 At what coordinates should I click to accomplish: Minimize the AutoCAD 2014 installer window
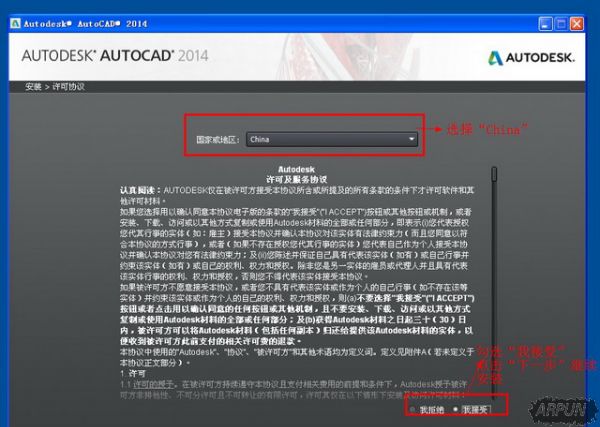(545, 24)
